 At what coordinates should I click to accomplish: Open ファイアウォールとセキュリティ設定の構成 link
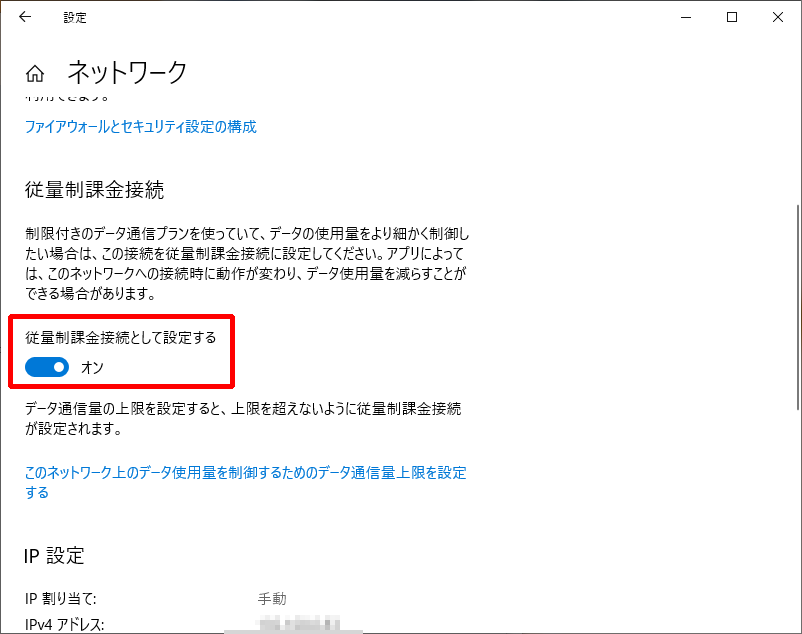click(141, 126)
